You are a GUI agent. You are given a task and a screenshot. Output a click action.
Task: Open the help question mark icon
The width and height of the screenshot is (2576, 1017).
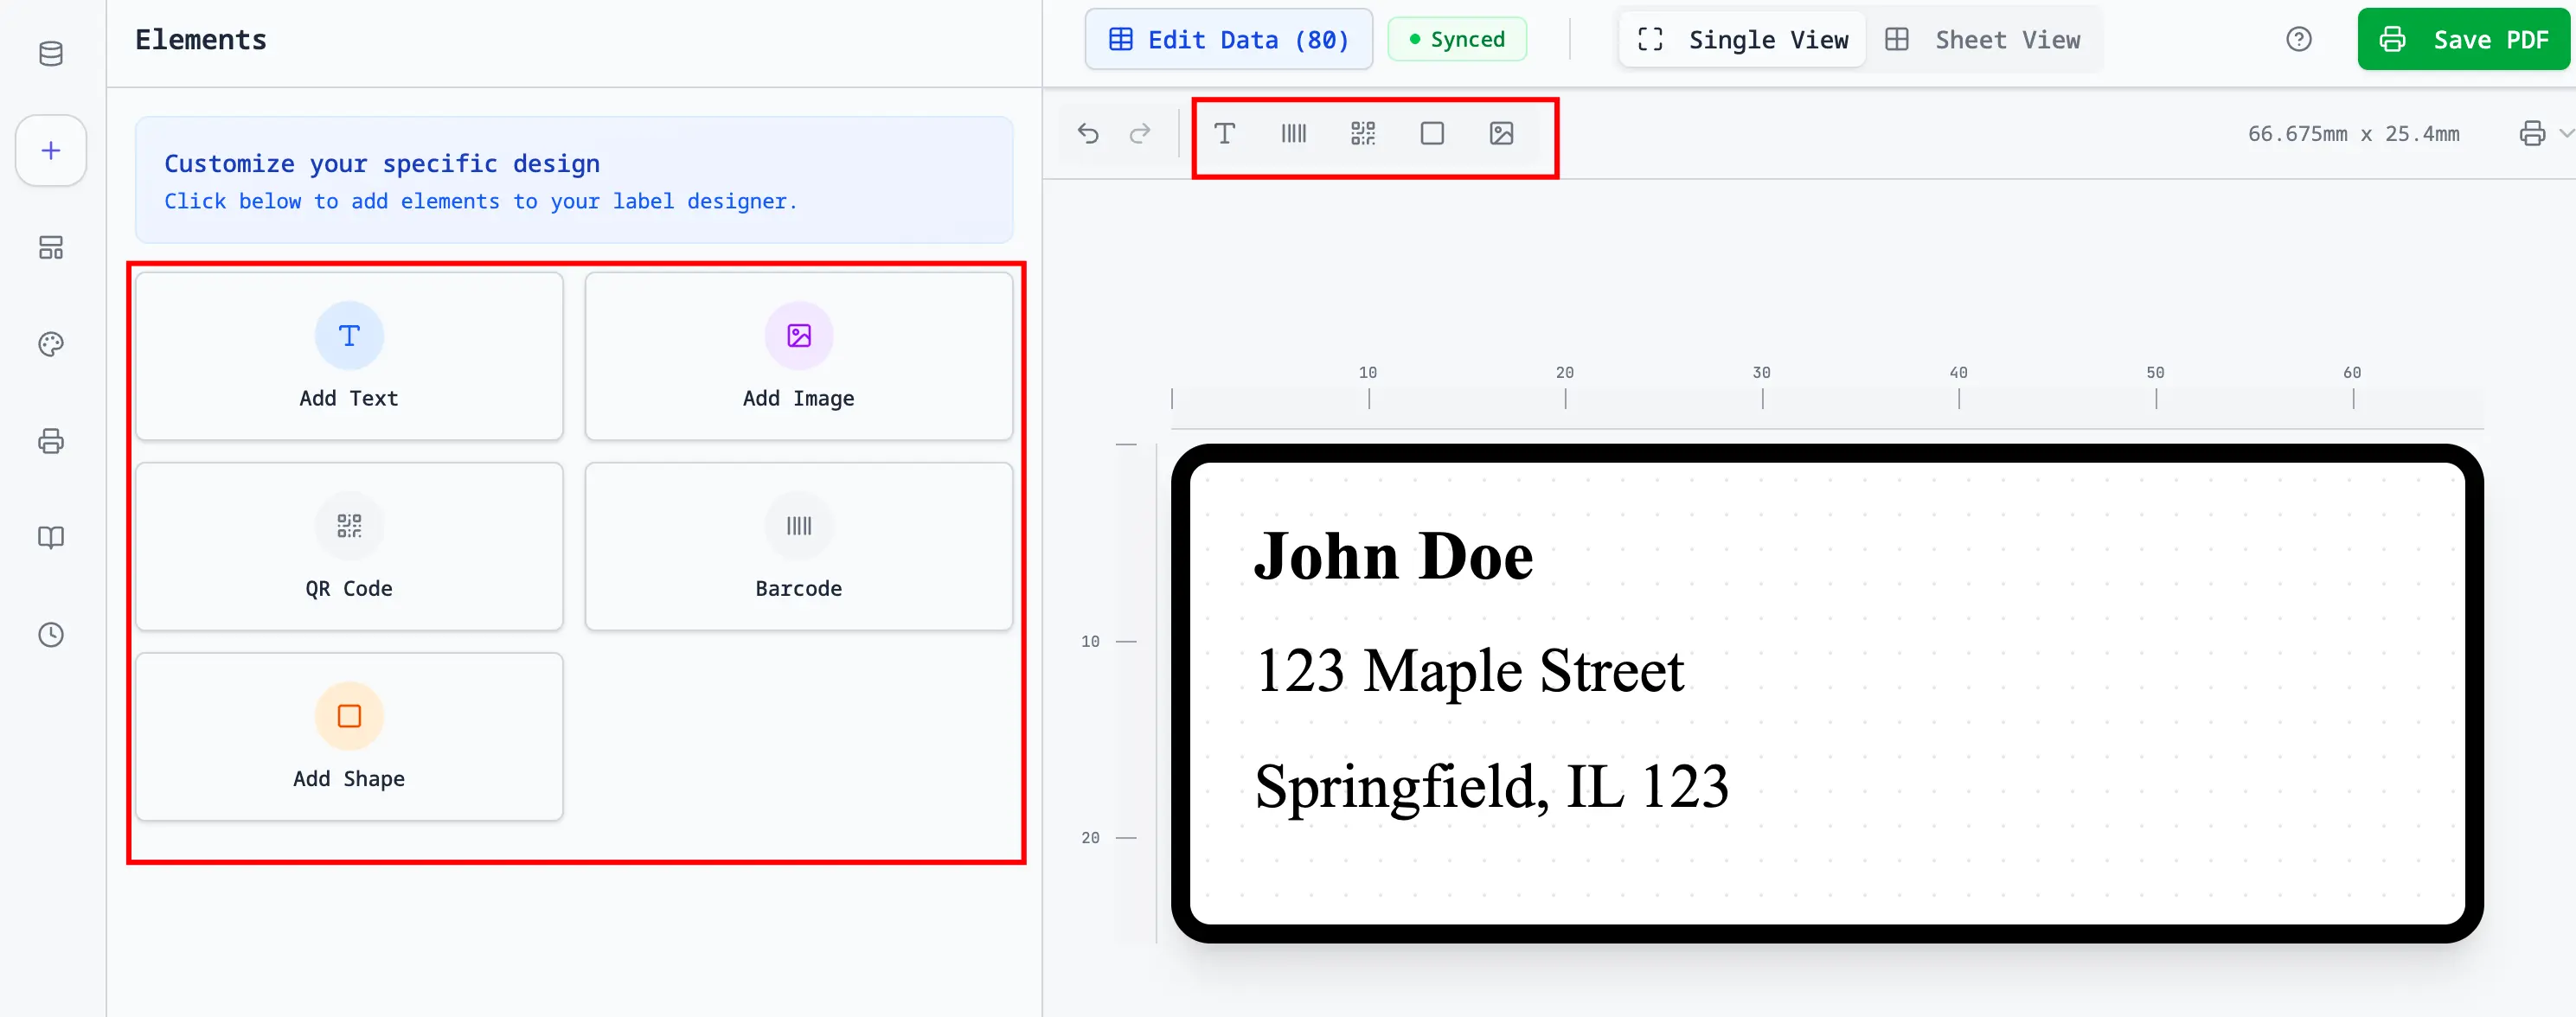2298,39
